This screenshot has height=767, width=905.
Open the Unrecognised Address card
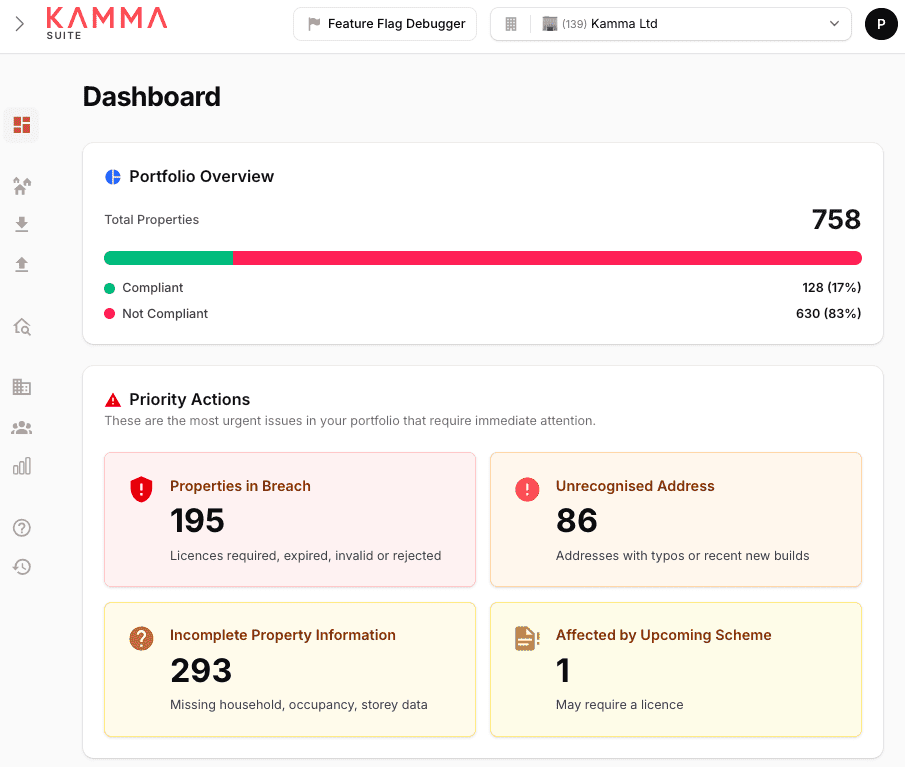[x=676, y=519]
